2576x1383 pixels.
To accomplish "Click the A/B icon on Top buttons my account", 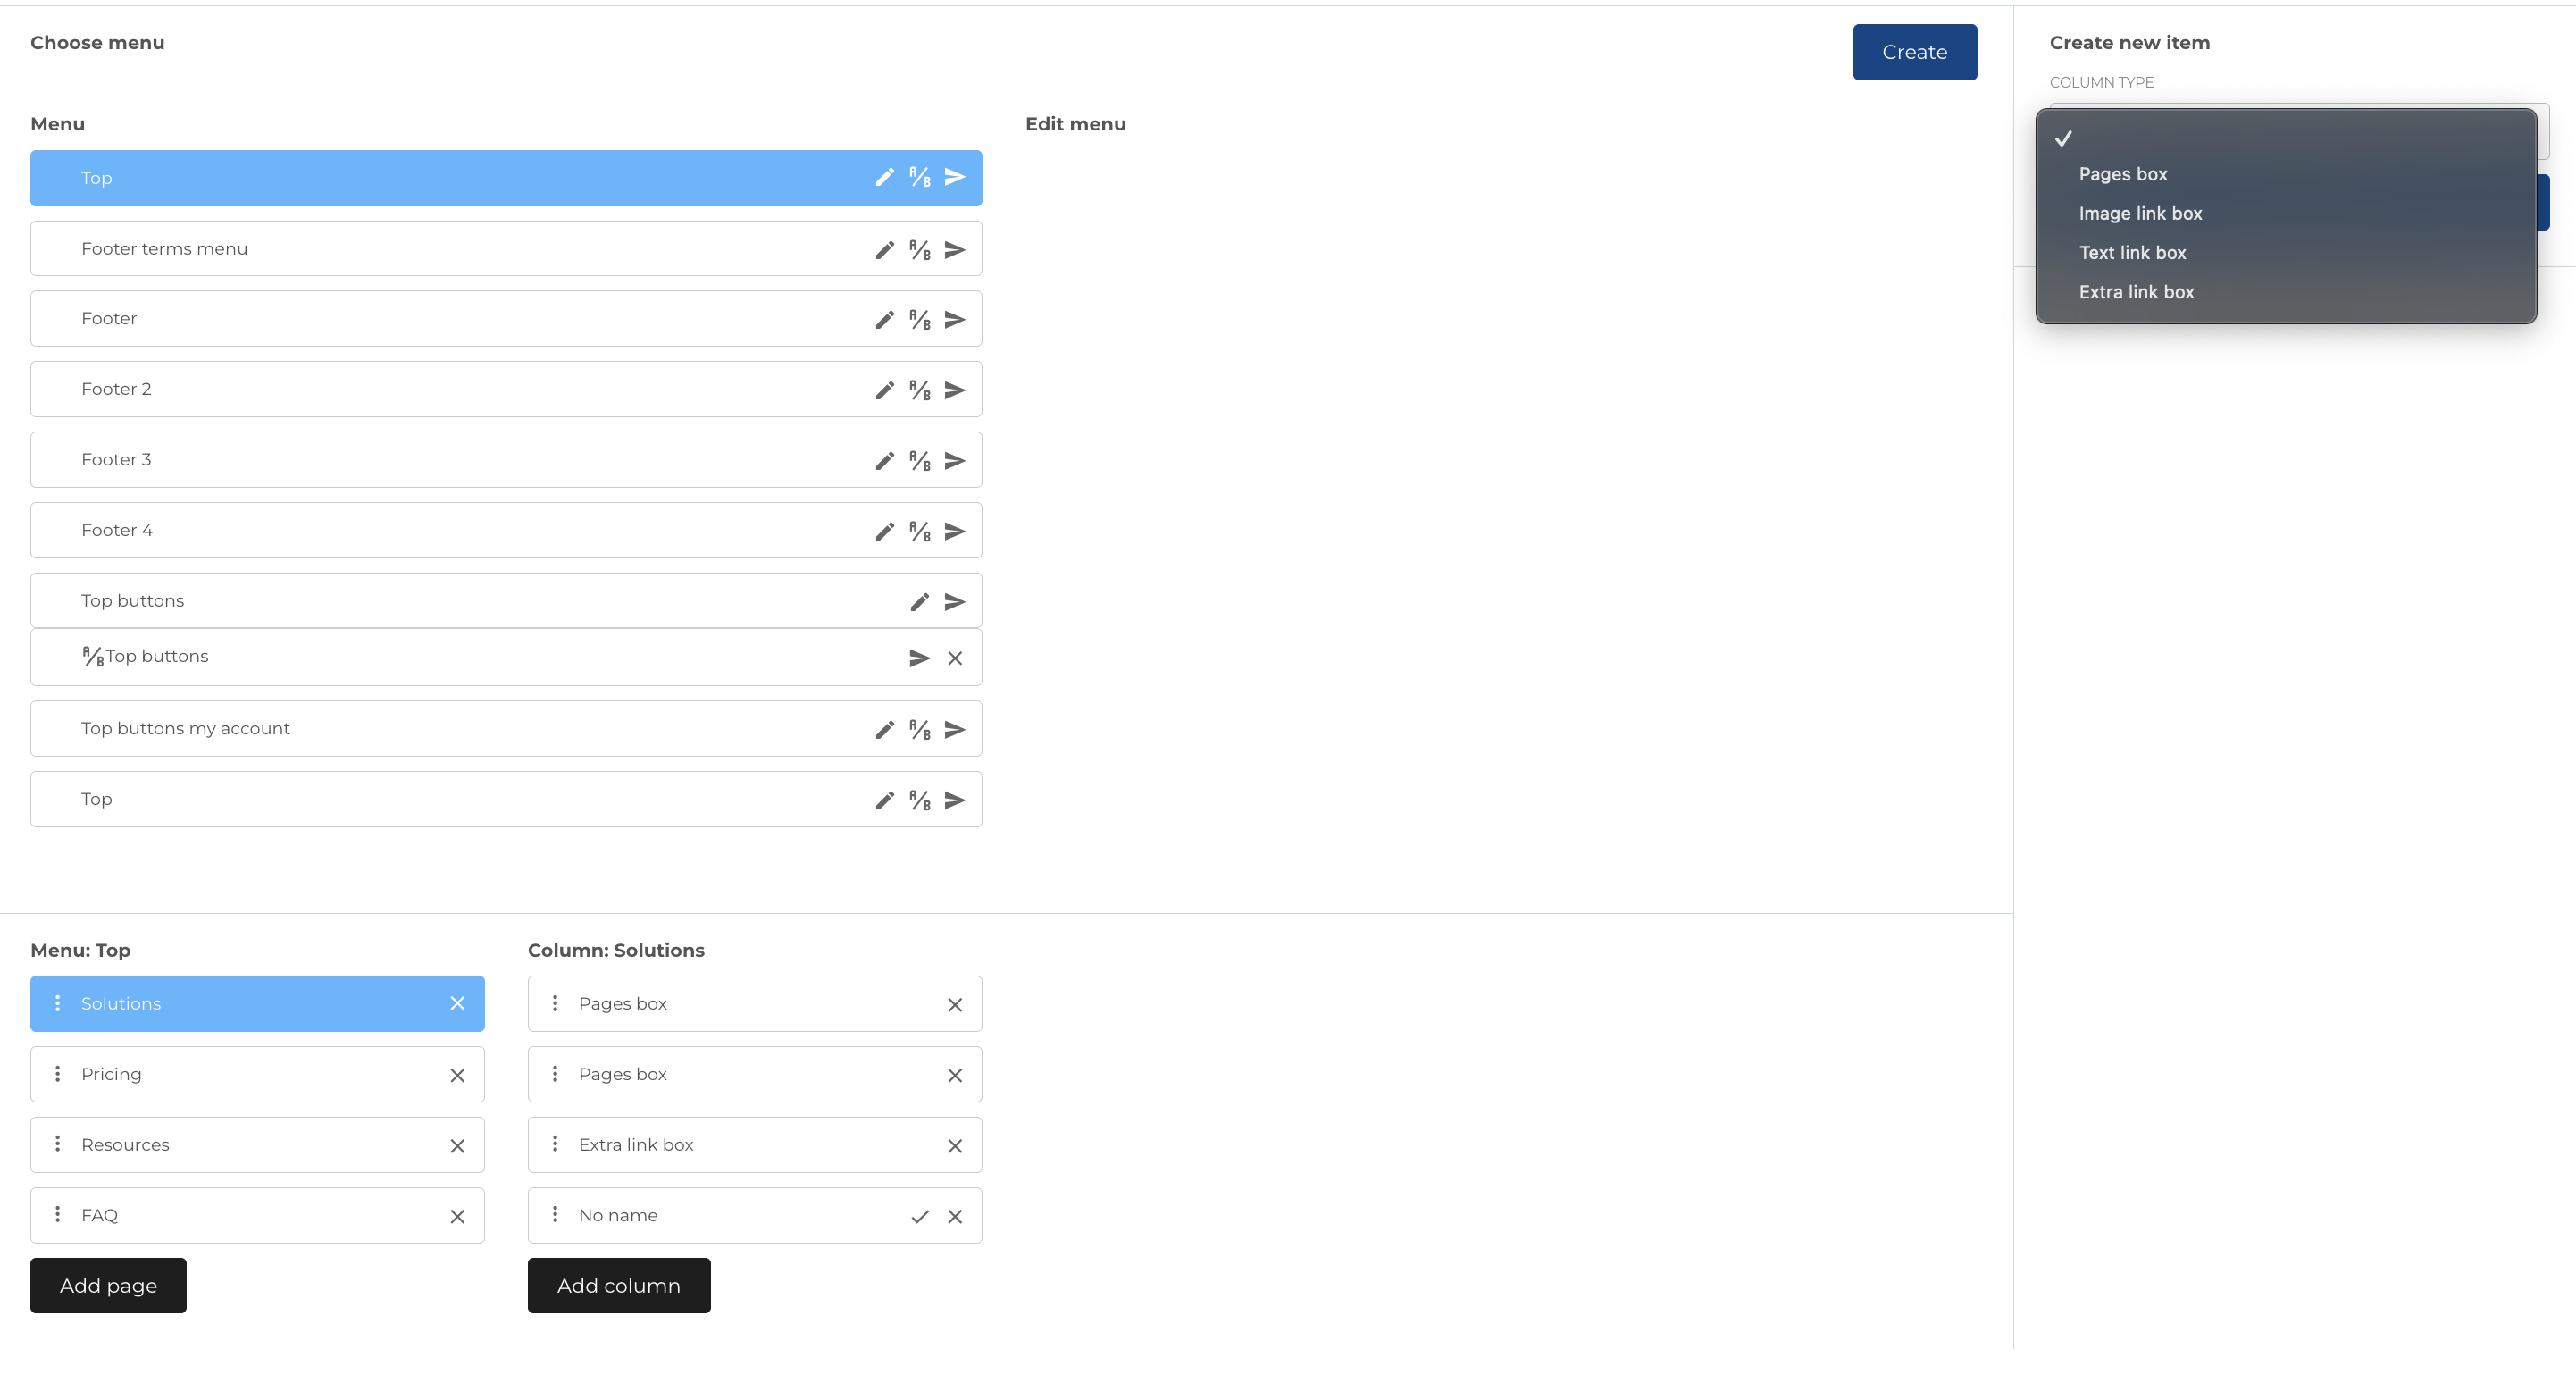I will (919, 729).
